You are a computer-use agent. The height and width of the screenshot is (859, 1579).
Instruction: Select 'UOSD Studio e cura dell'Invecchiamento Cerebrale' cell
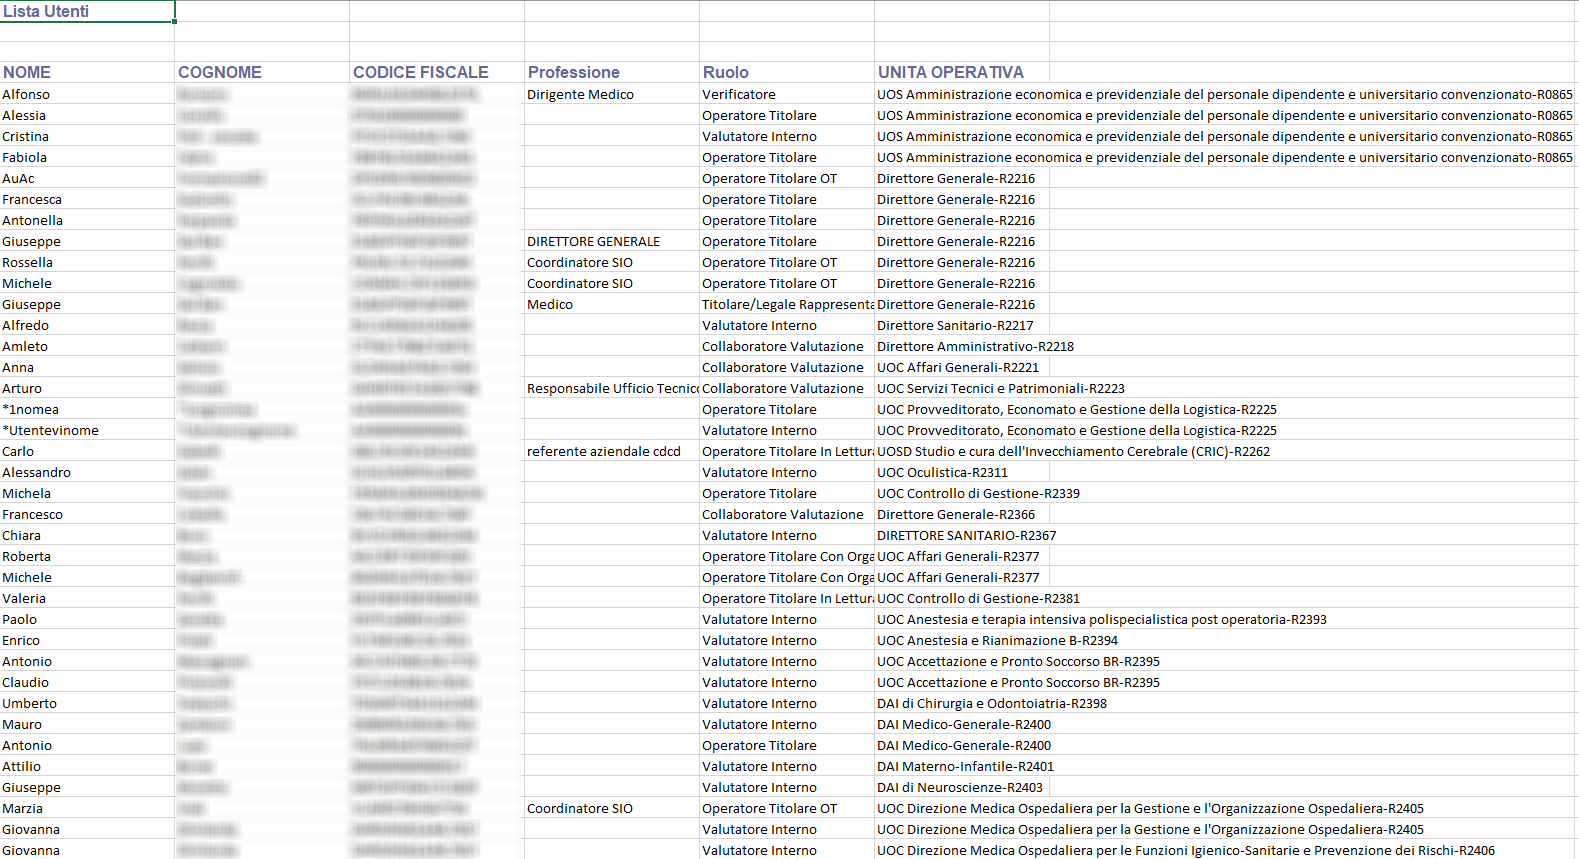pos(1073,451)
